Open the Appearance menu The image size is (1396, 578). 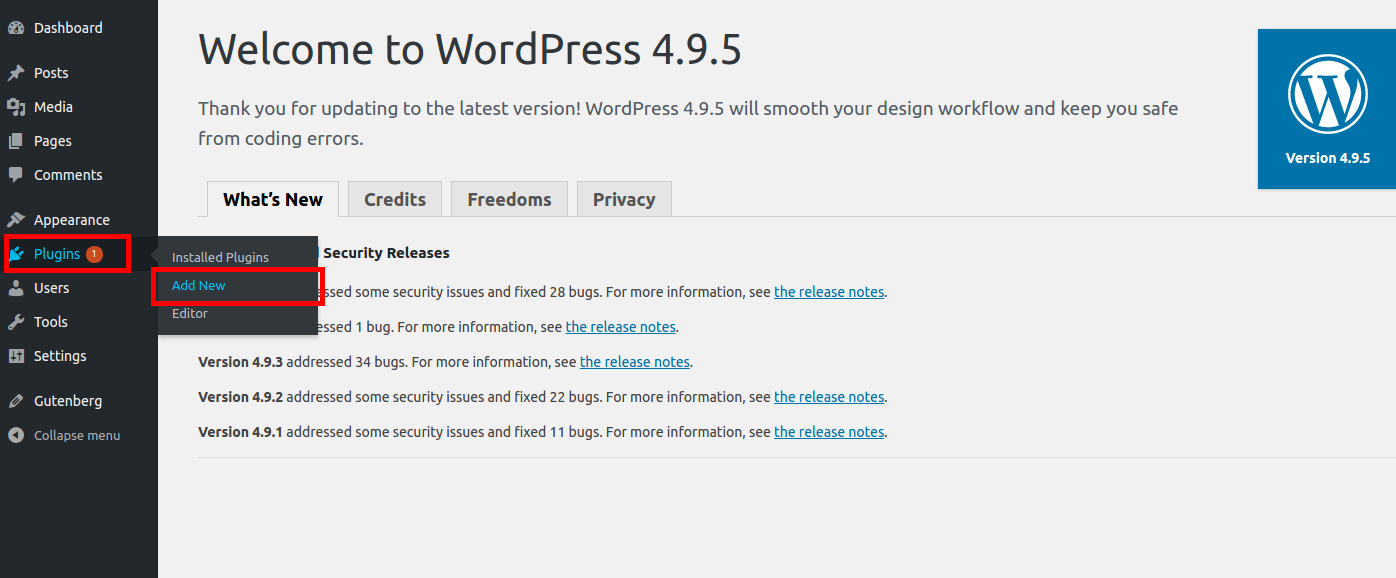pos(79,220)
